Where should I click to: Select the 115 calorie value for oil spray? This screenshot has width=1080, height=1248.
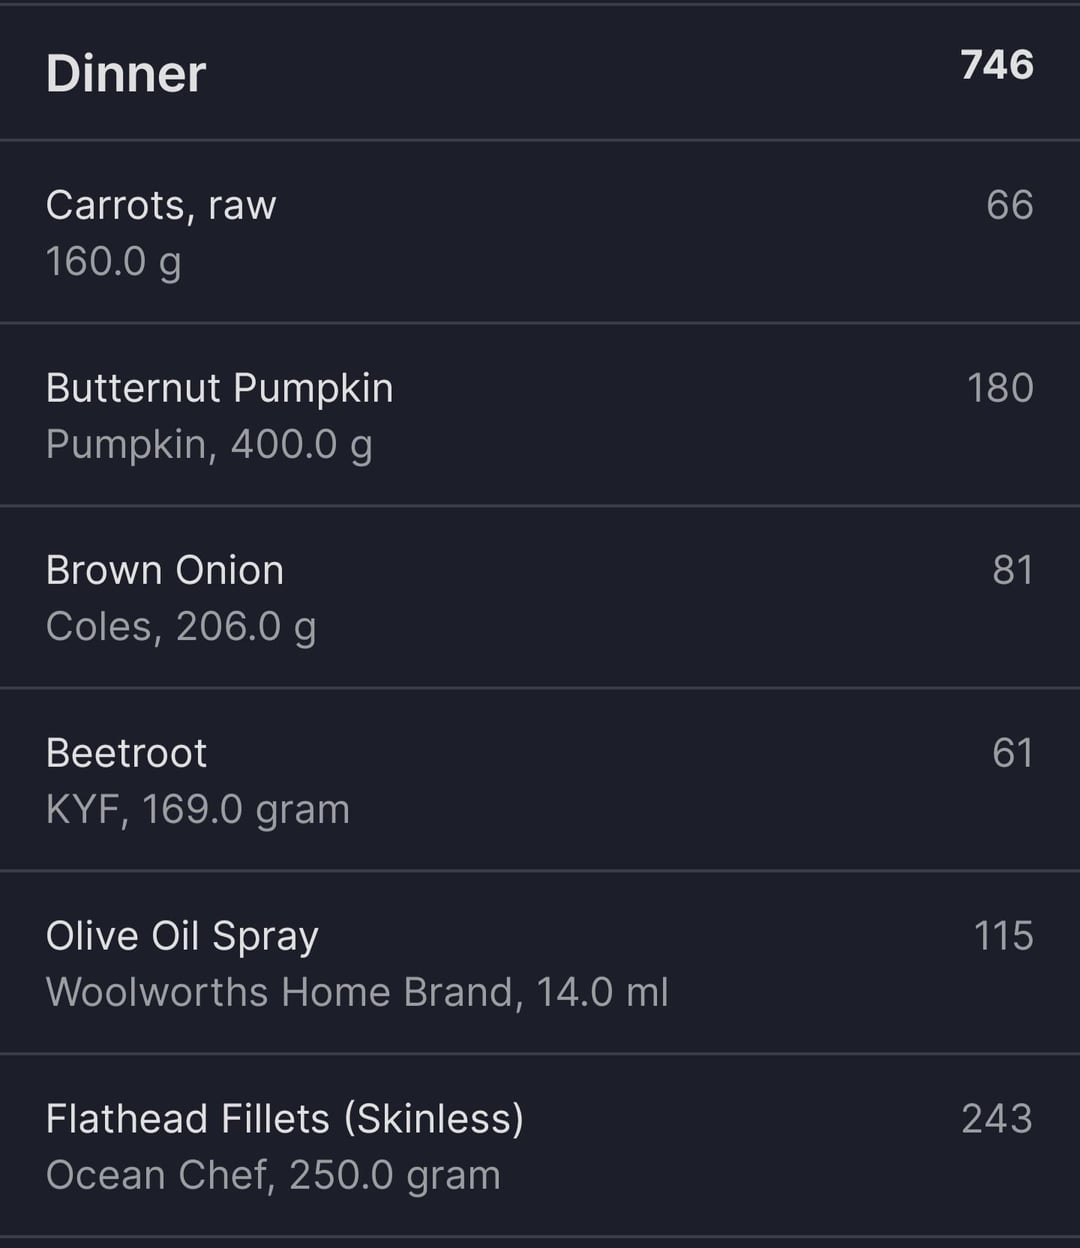click(1004, 936)
